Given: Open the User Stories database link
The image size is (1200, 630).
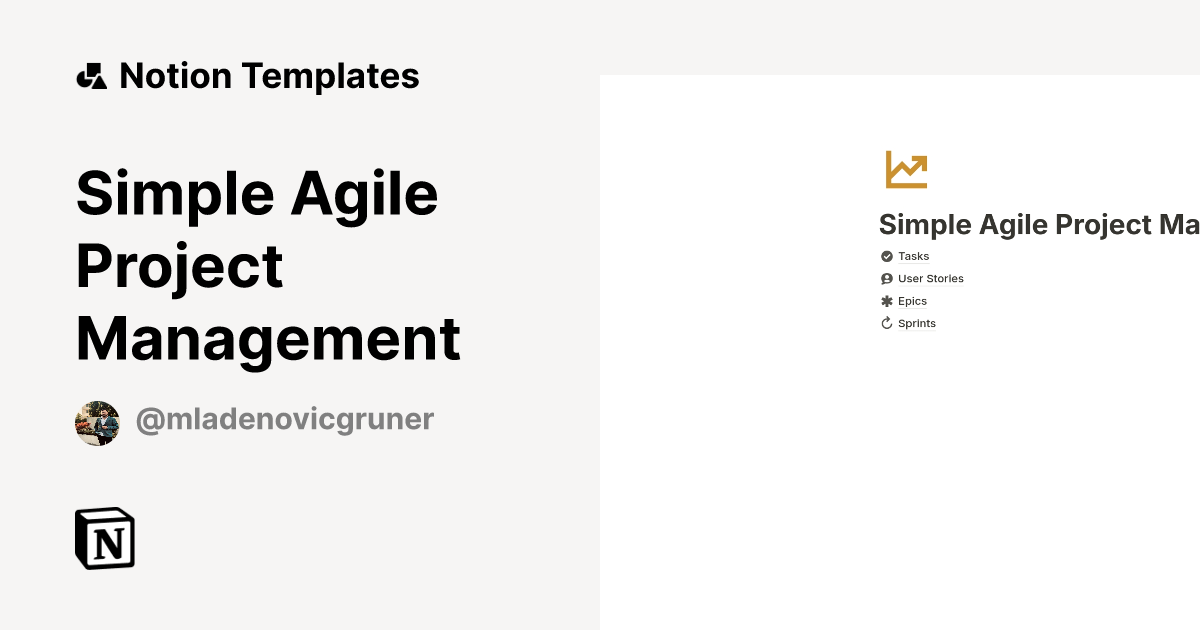Looking at the screenshot, I should pyautogui.click(x=930, y=278).
